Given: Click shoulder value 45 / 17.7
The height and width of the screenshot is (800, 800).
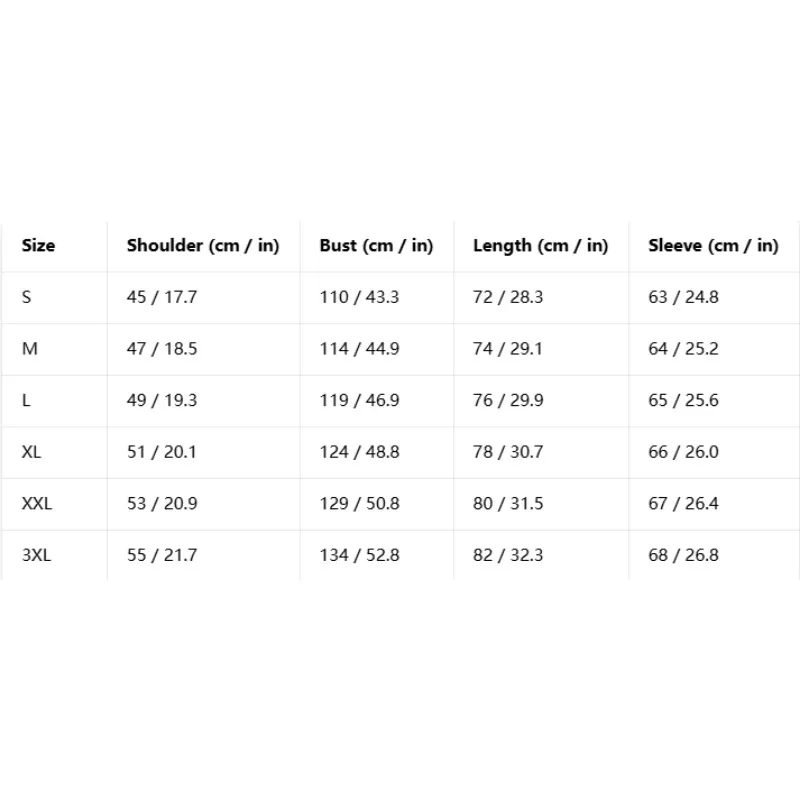Looking at the screenshot, I should tap(162, 297).
